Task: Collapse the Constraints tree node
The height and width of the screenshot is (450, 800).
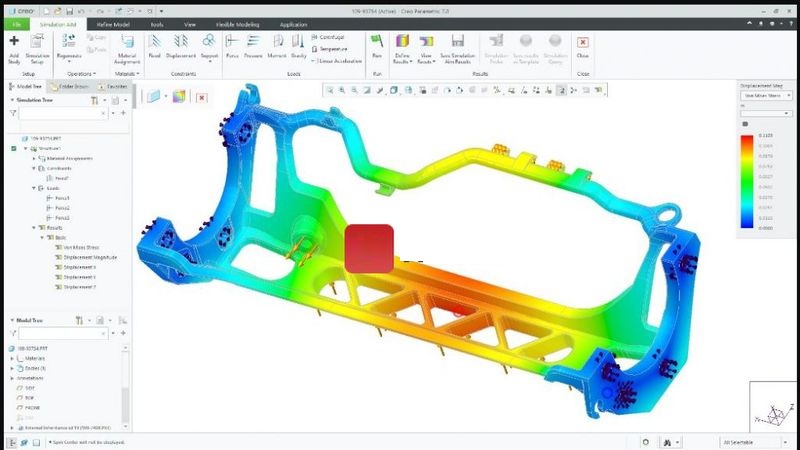Action: click(34, 168)
